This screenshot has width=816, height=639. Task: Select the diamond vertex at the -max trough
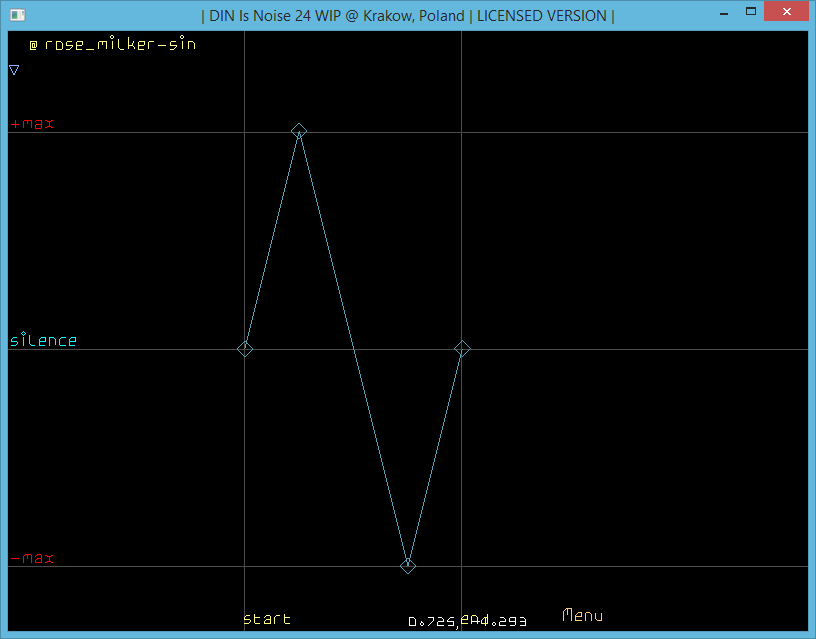[408, 566]
